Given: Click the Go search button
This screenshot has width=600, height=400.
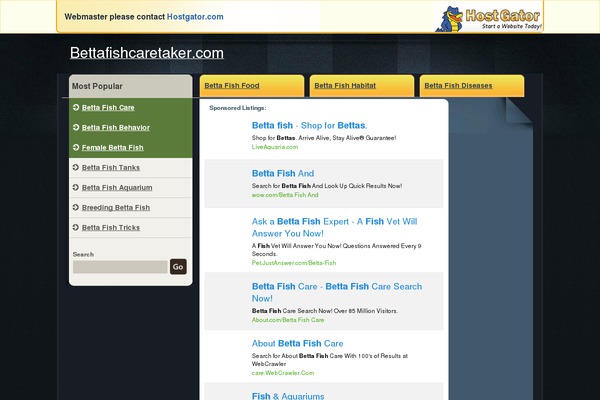Looking at the screenshot, I should click(178, 267).
